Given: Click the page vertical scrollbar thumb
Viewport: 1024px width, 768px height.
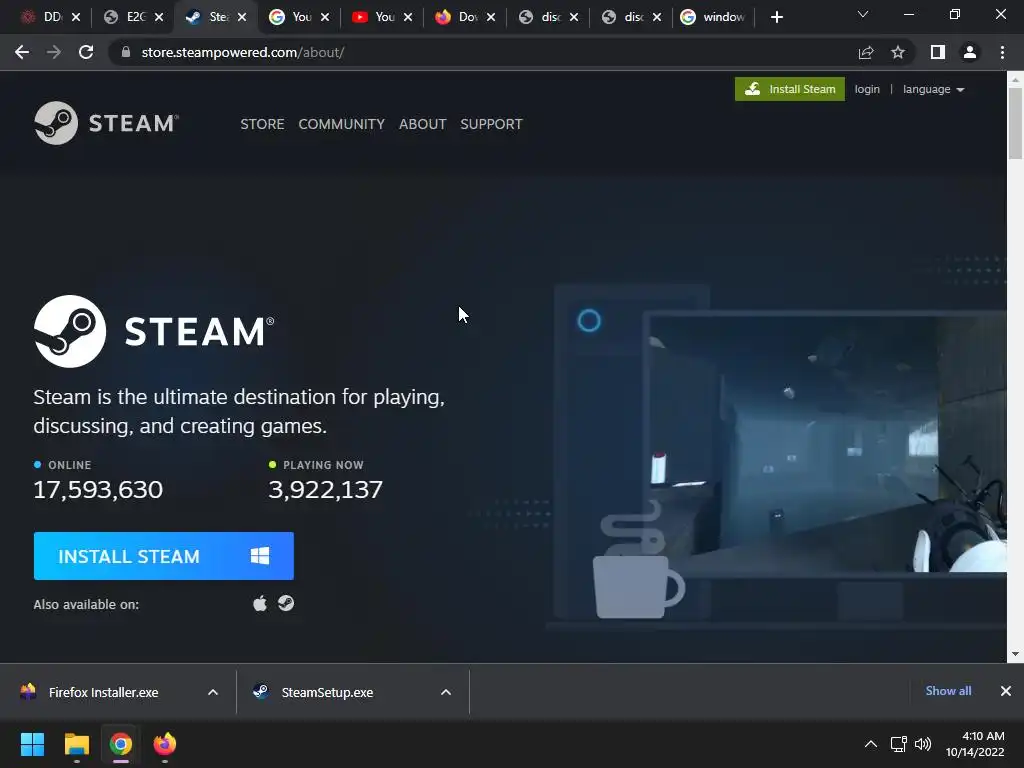Looking at the screenshot, I should [x=1015, y=123].
